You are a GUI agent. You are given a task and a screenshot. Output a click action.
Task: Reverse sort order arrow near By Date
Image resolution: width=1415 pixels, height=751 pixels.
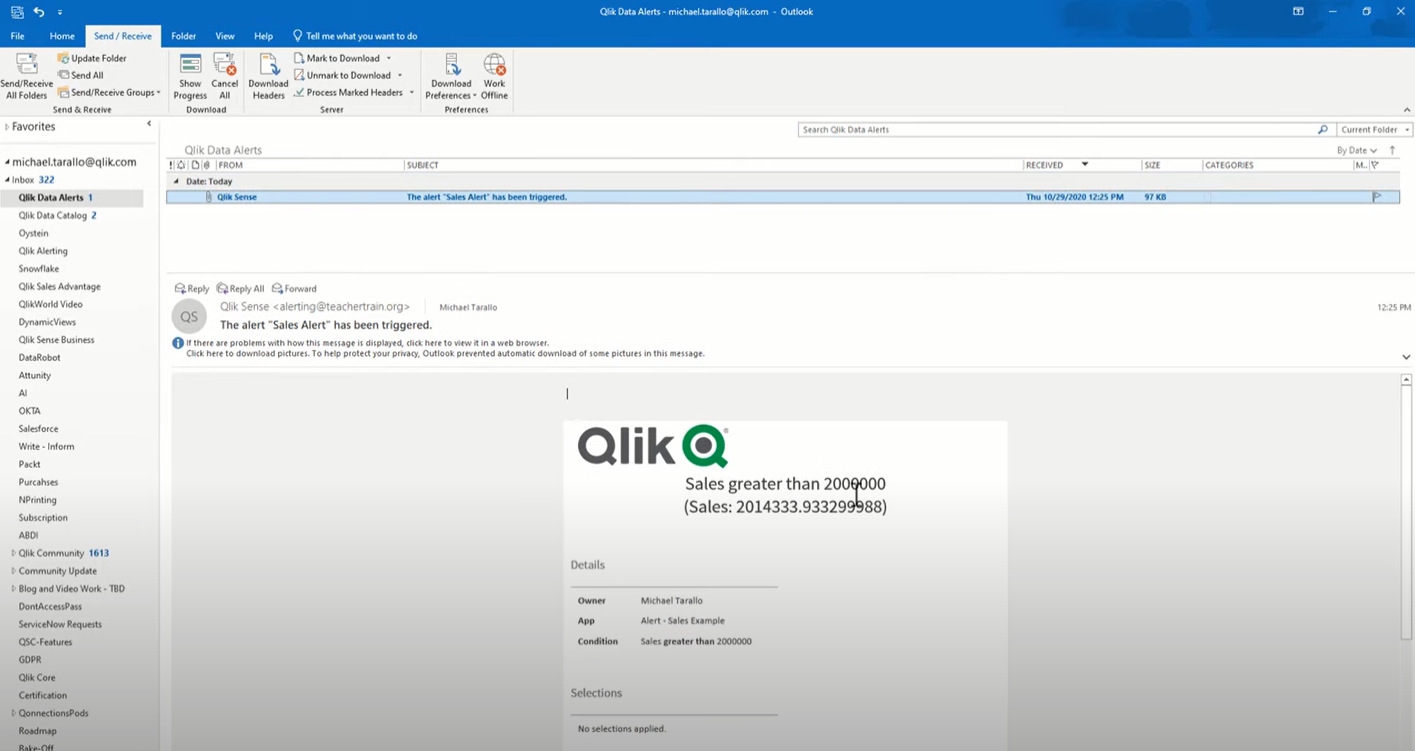click(1392, 150)
